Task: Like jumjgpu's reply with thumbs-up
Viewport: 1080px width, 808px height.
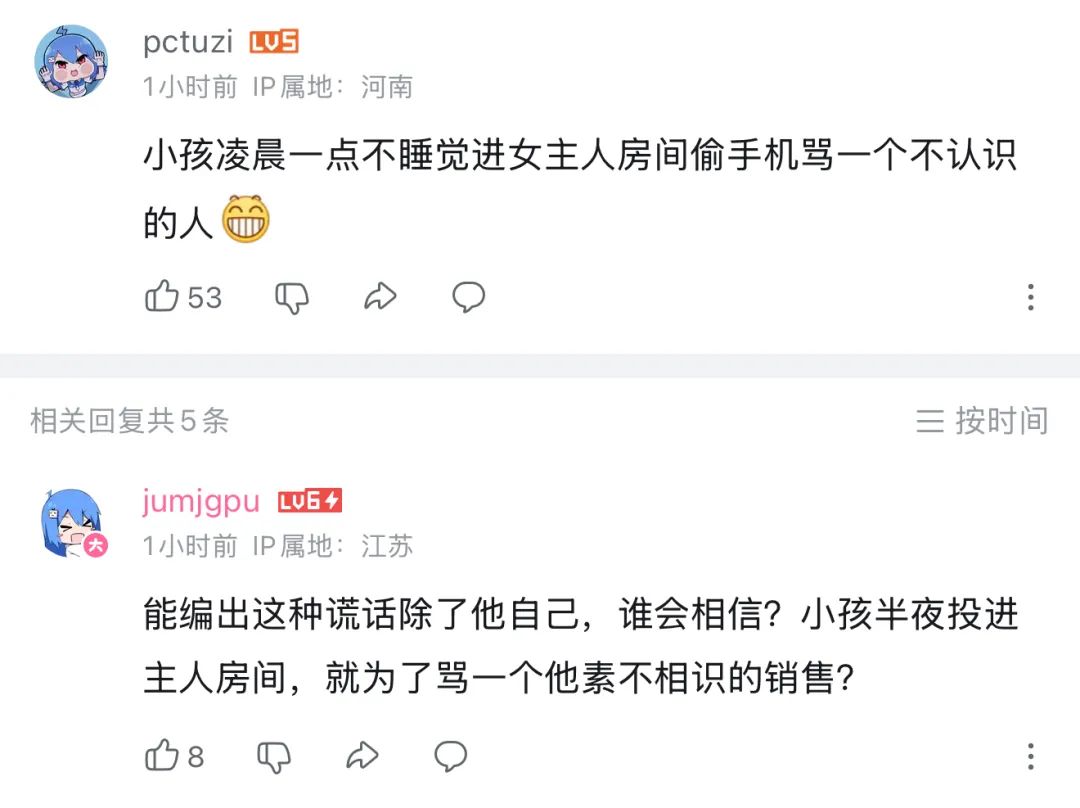Action: point(163,756)
